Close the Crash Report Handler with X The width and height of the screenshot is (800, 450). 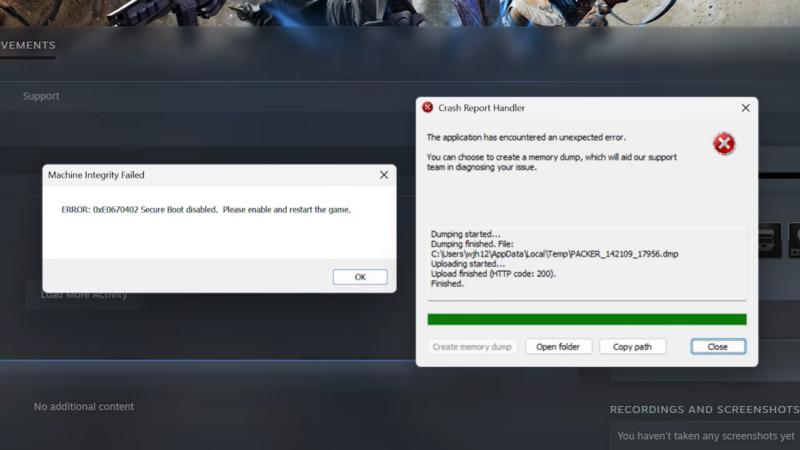(745, 108)
